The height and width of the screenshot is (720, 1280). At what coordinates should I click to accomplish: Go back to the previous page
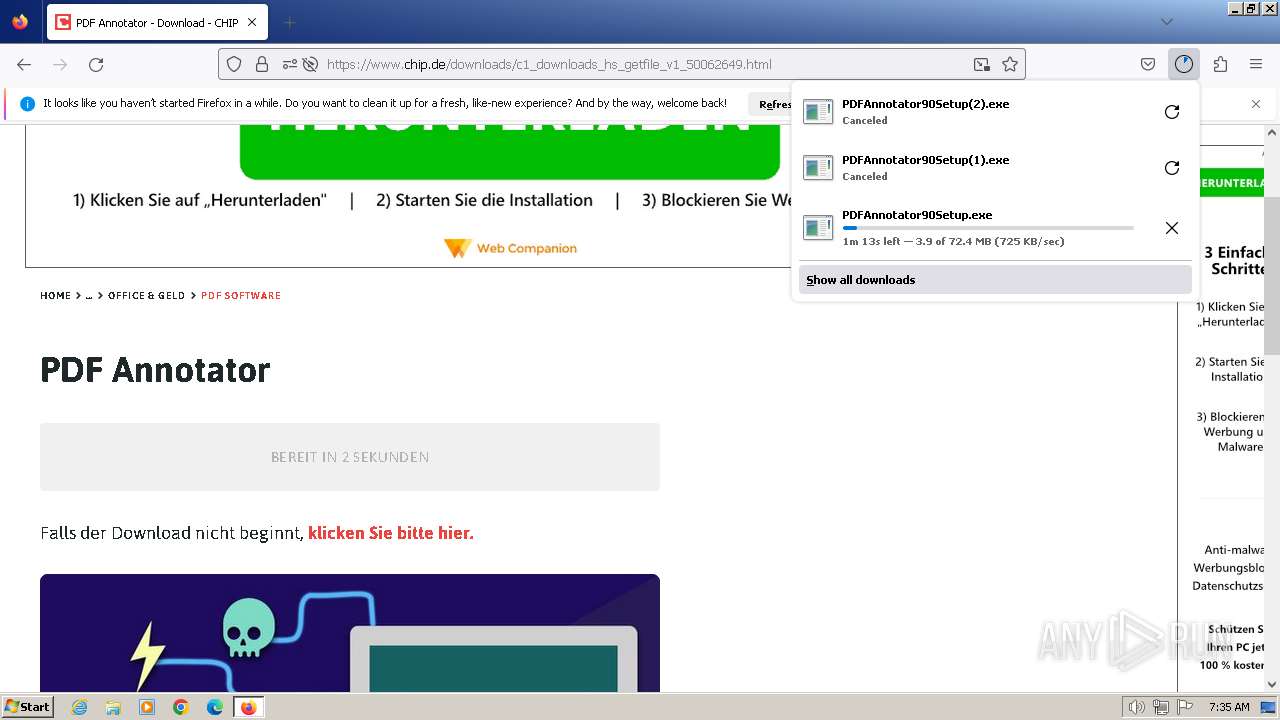pyautogui.click(x=24, y=64)
